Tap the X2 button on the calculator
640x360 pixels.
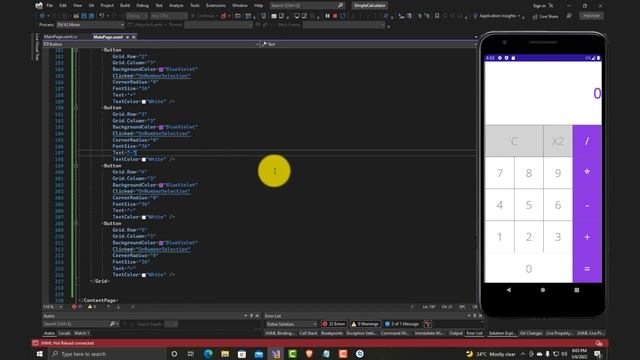tap(558, 141)
